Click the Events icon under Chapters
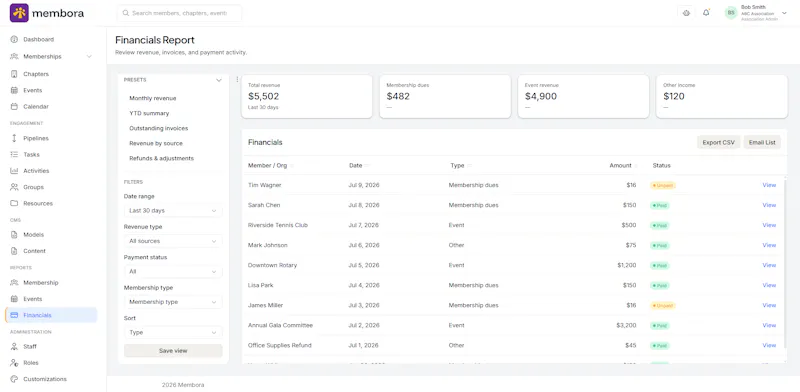800x392 pixels. click(x=14, y=90)
